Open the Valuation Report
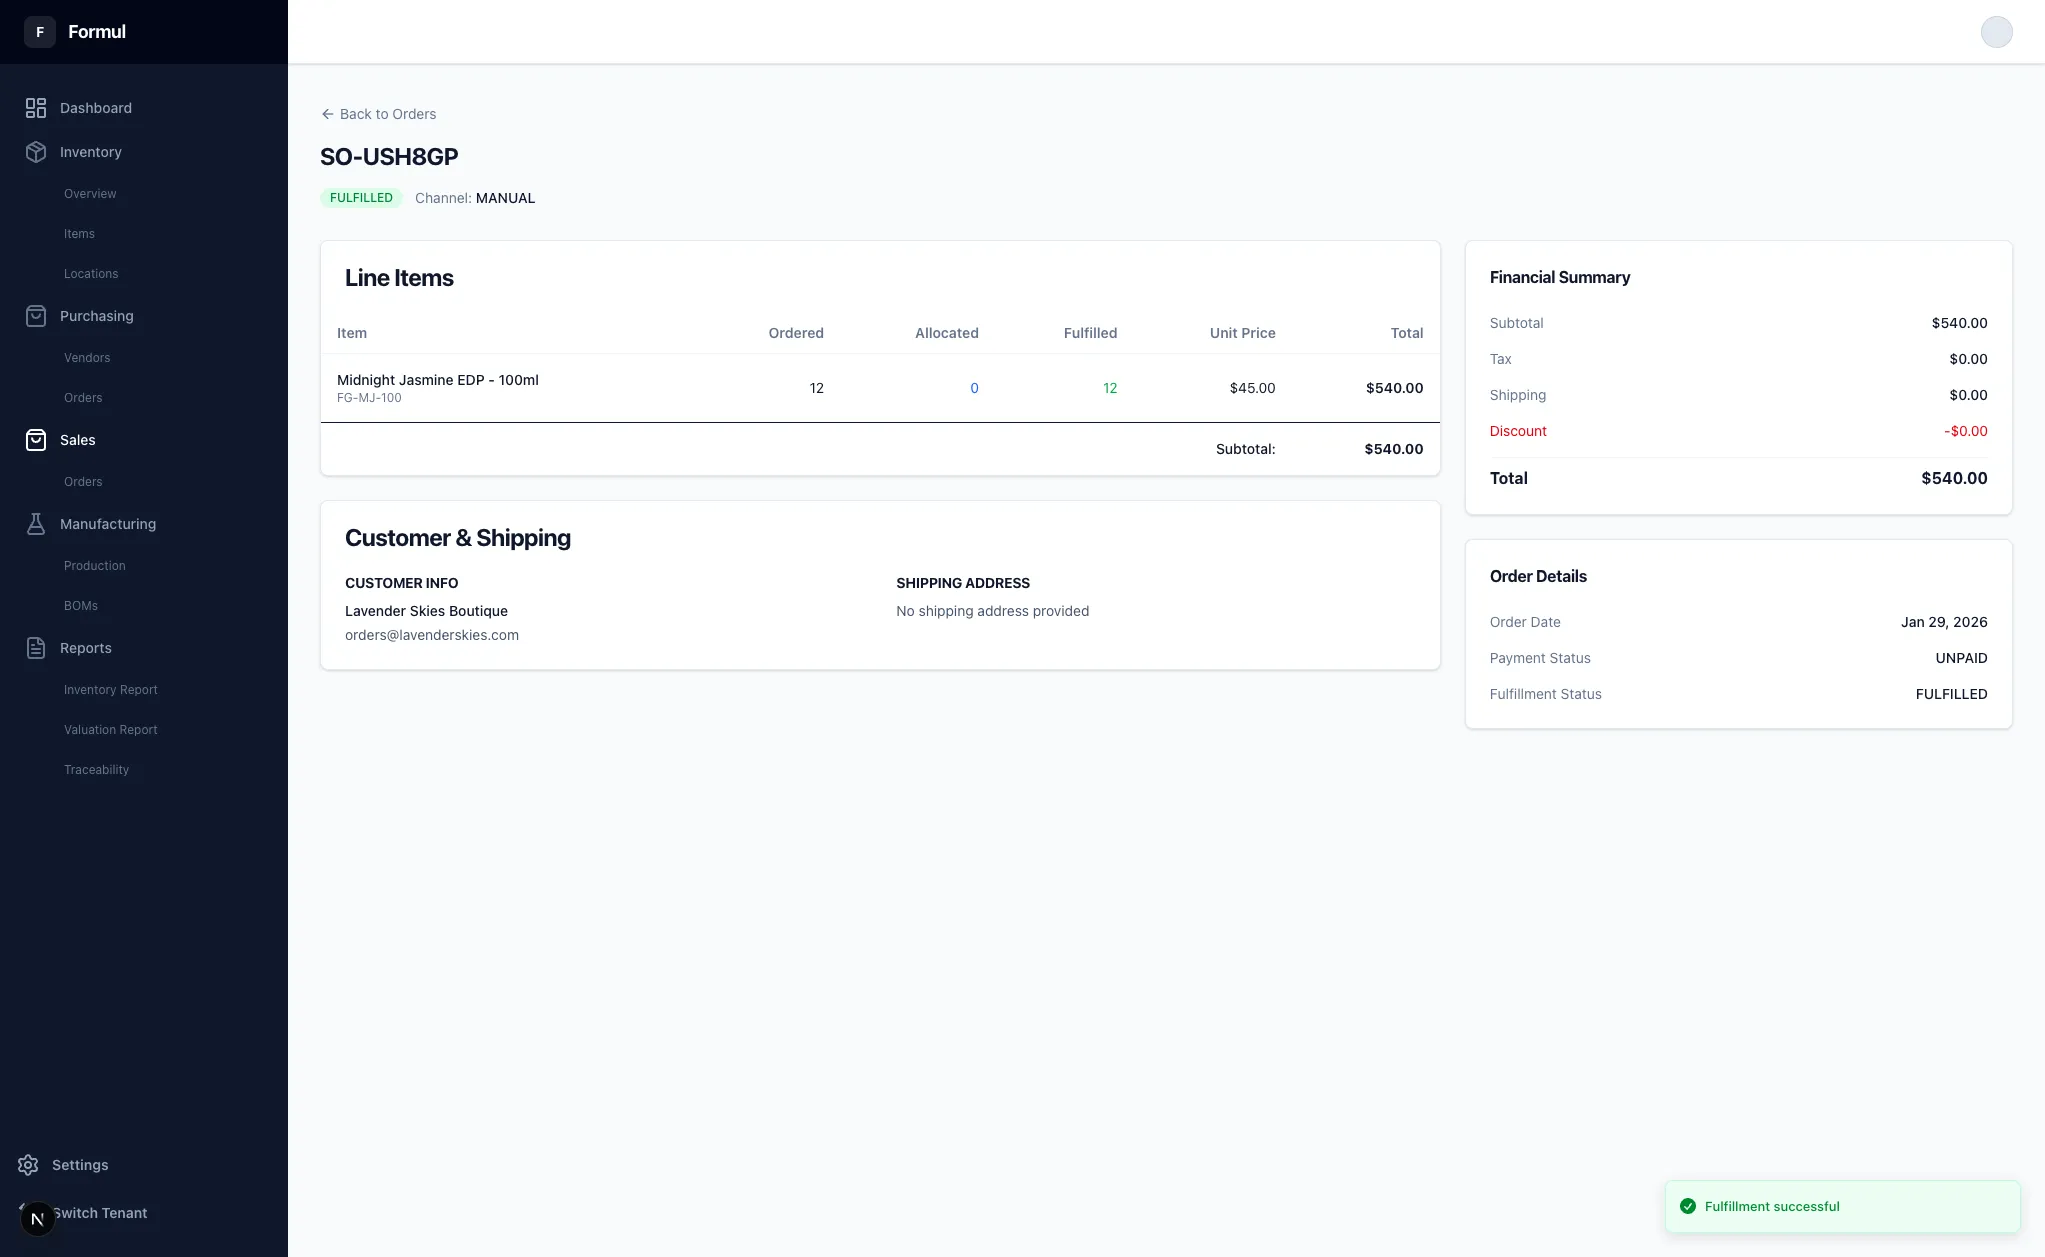The image size is (2045, 1257). pyautogui.click(x=111, y=730)
